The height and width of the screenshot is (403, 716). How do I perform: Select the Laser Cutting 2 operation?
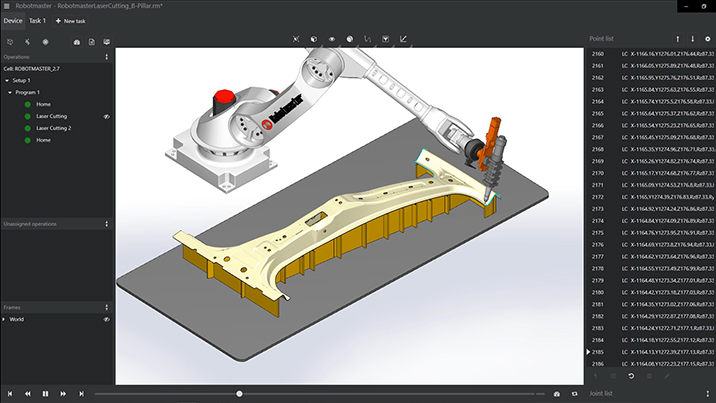coord(54,128)
